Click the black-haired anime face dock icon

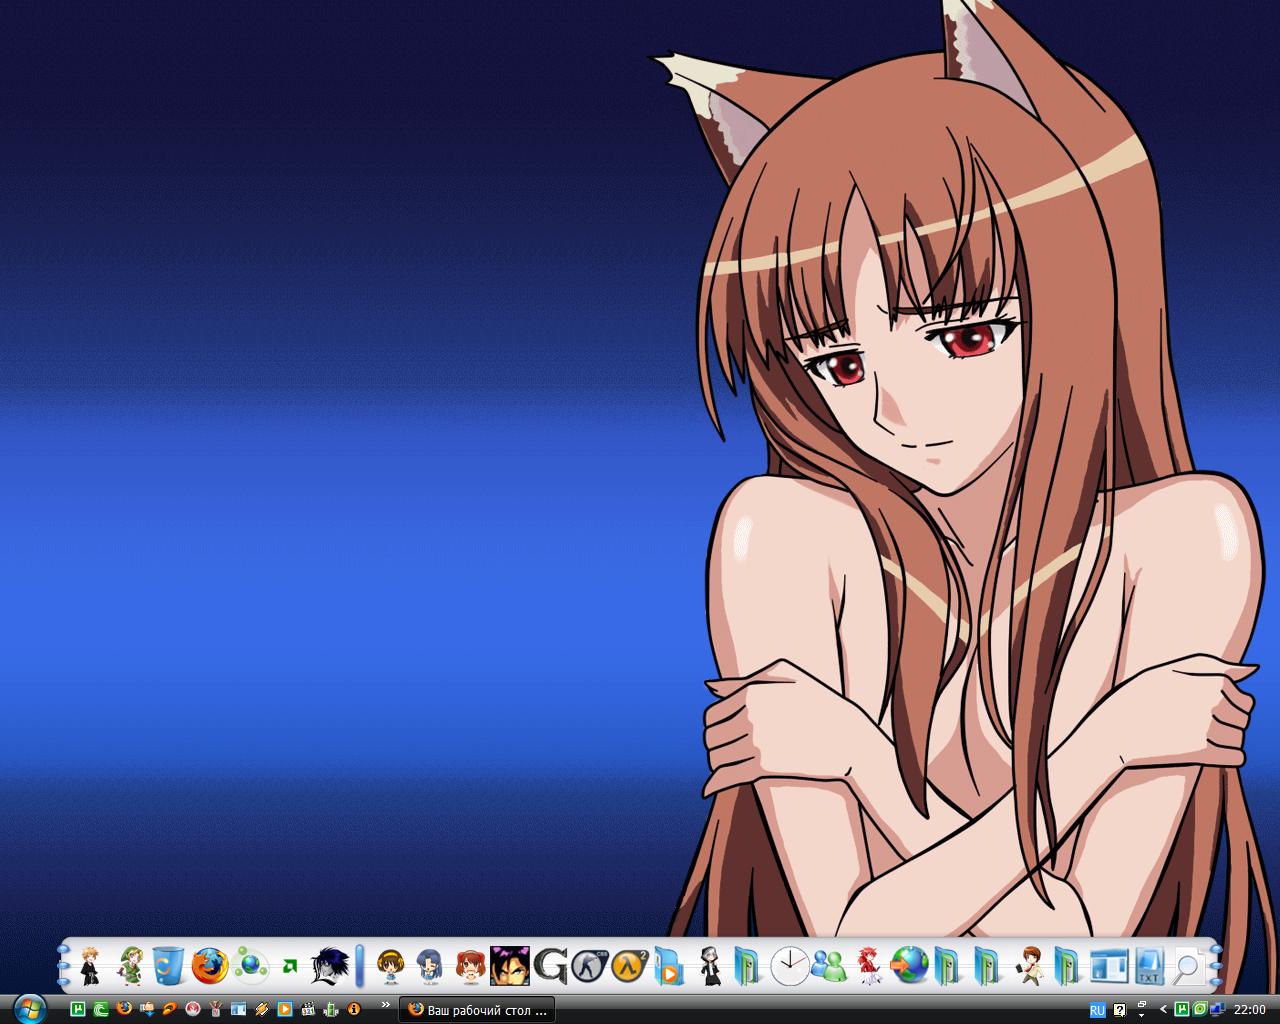[x=329, y=966]
